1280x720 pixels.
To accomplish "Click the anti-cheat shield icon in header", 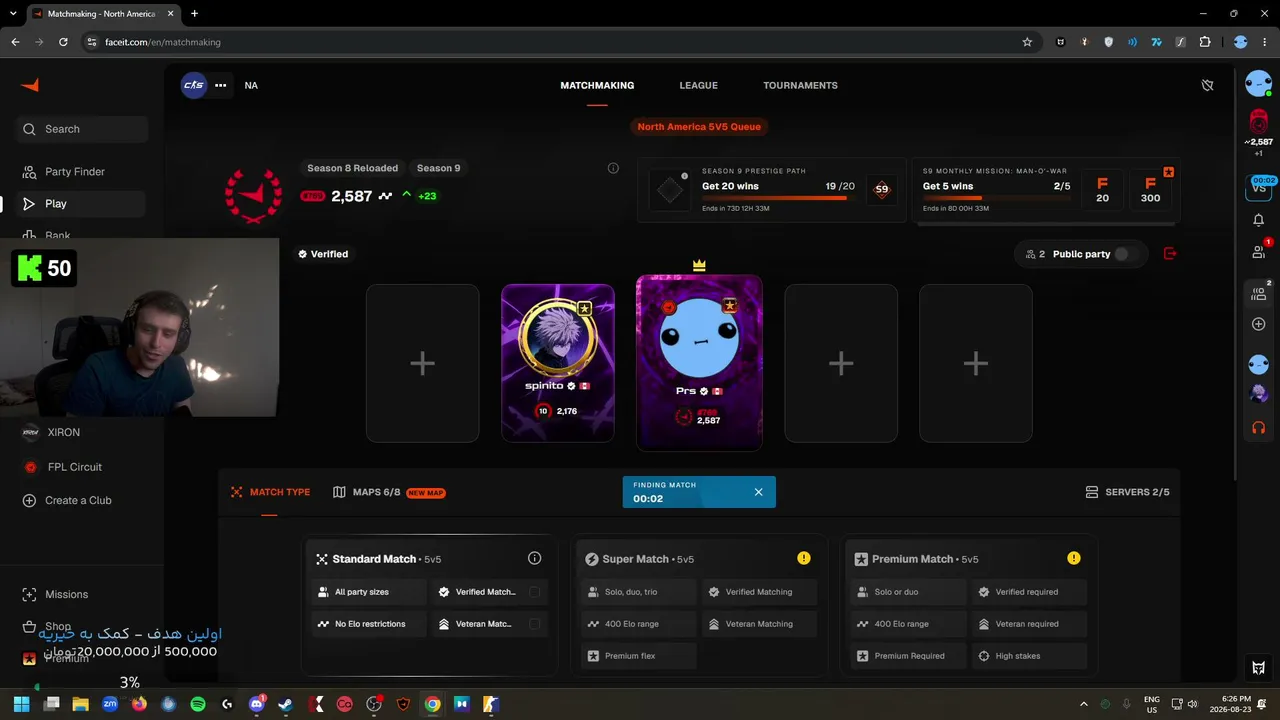I will click(x=1207, y=85).
